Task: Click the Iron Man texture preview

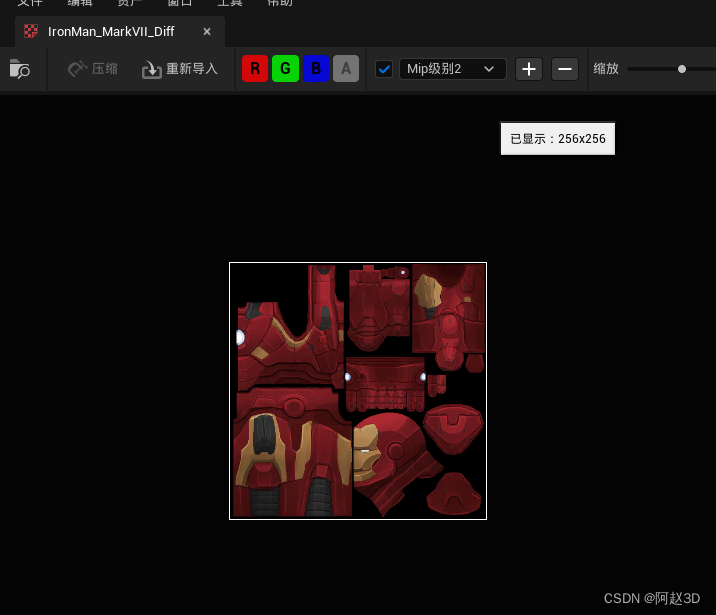Action: 358,391
